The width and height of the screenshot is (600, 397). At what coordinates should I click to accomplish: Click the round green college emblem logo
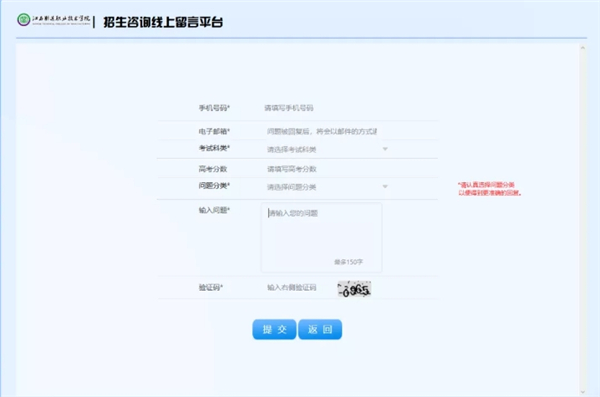[x=24, y=20]
